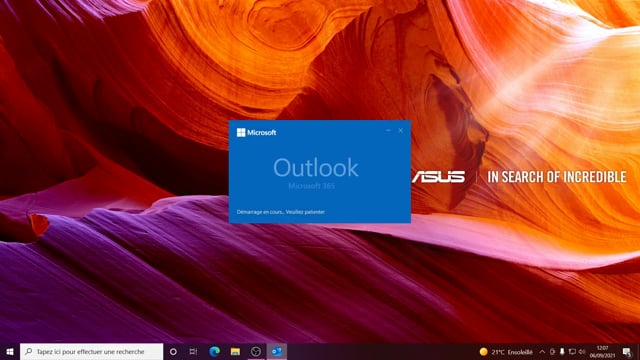Open the Windows Start menu

pyautogui.click(x=10, y=351)
